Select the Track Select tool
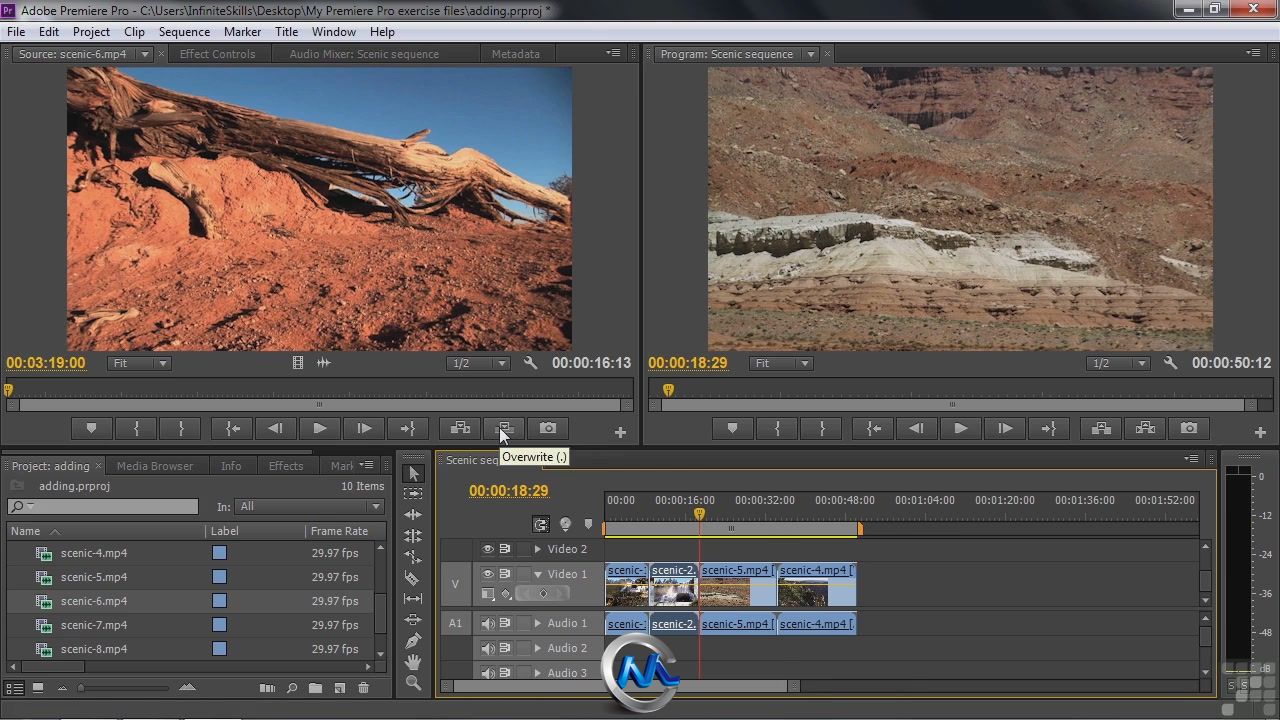Viewport: 1280px width, 720px height. (413, 494)
